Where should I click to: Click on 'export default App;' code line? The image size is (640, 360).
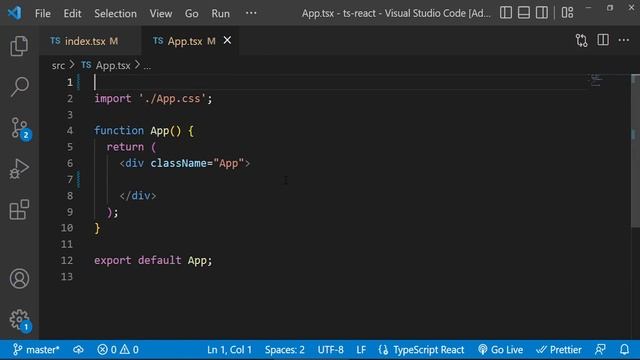click(153, 260)
